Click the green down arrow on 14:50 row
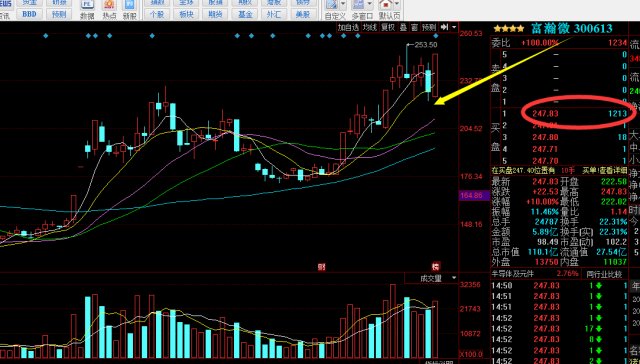Viewport: 640px width, 364px height. click(599, 285)
